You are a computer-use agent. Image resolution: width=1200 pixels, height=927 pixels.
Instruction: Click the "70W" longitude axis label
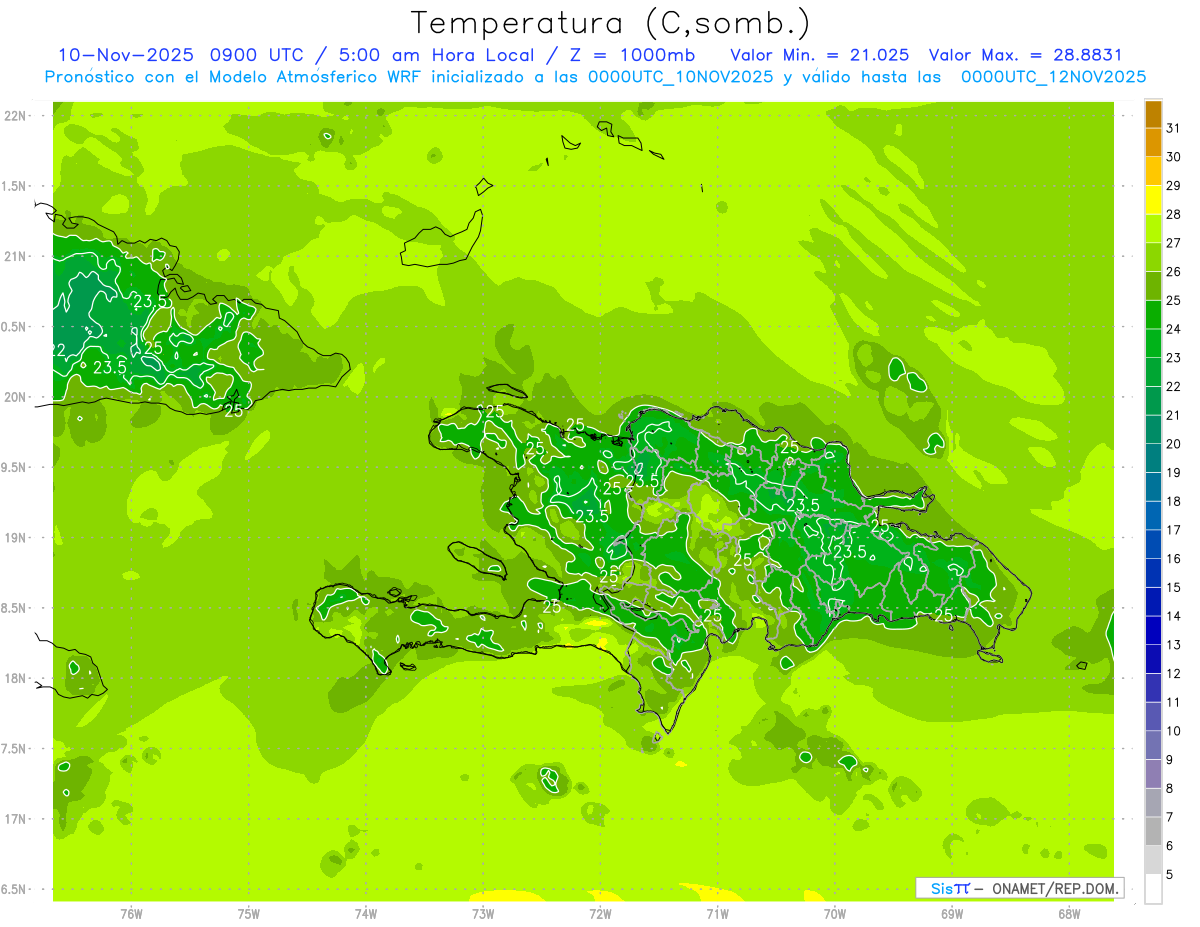835,913
